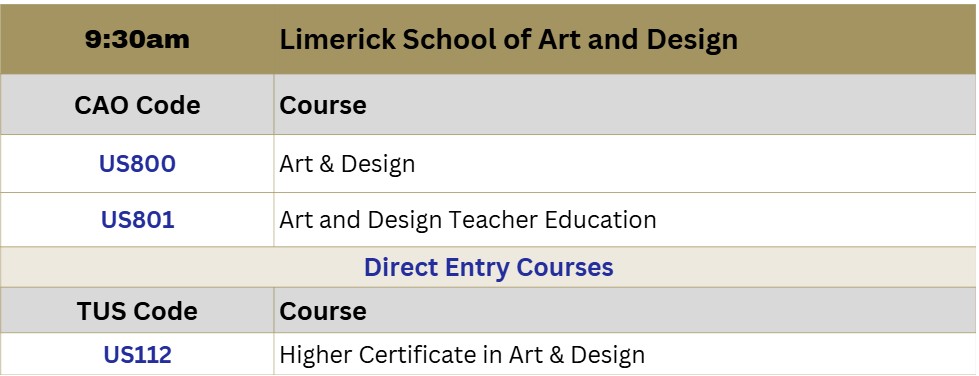Open the US800 course code link
Image resolution: width=979 pixels, height=376 pixels.
coord(137,164)
